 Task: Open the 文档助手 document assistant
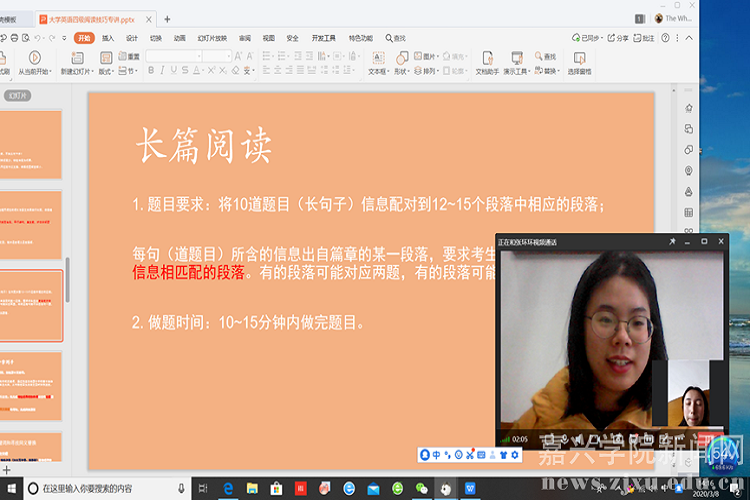[x=486, y=58]
